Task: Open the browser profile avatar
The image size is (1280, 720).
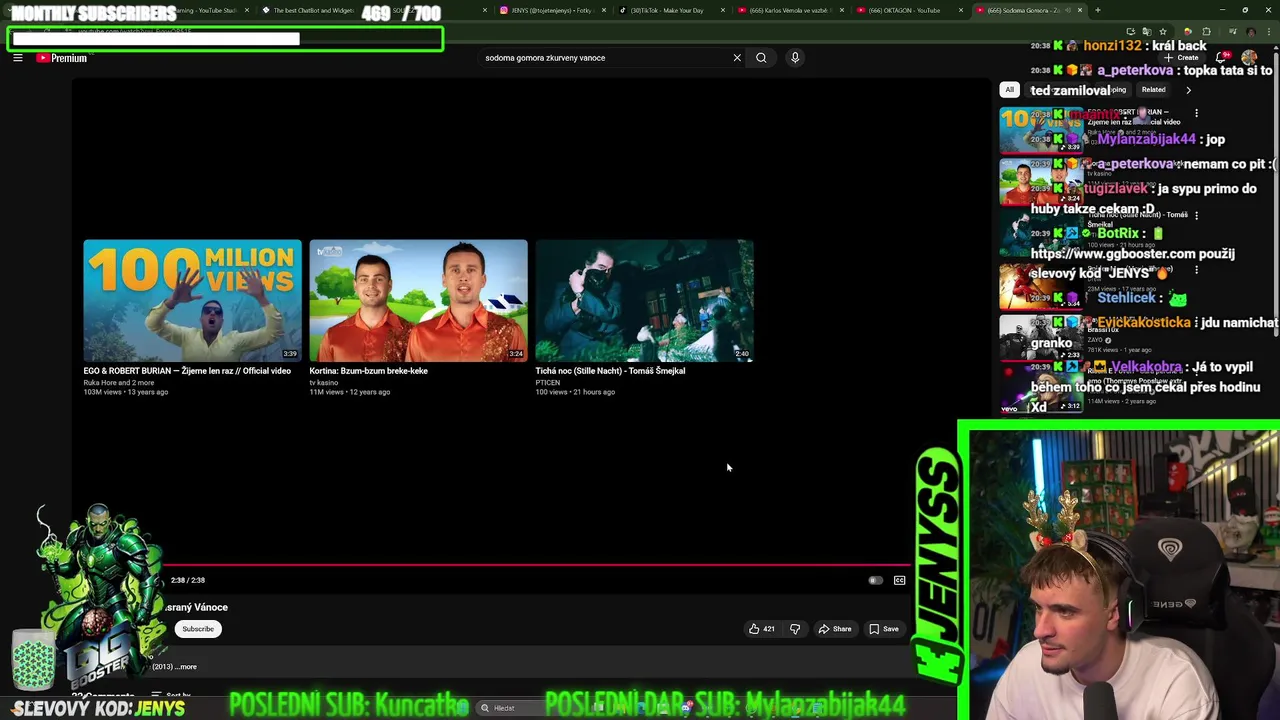Action: click(x=1250, y=32)
